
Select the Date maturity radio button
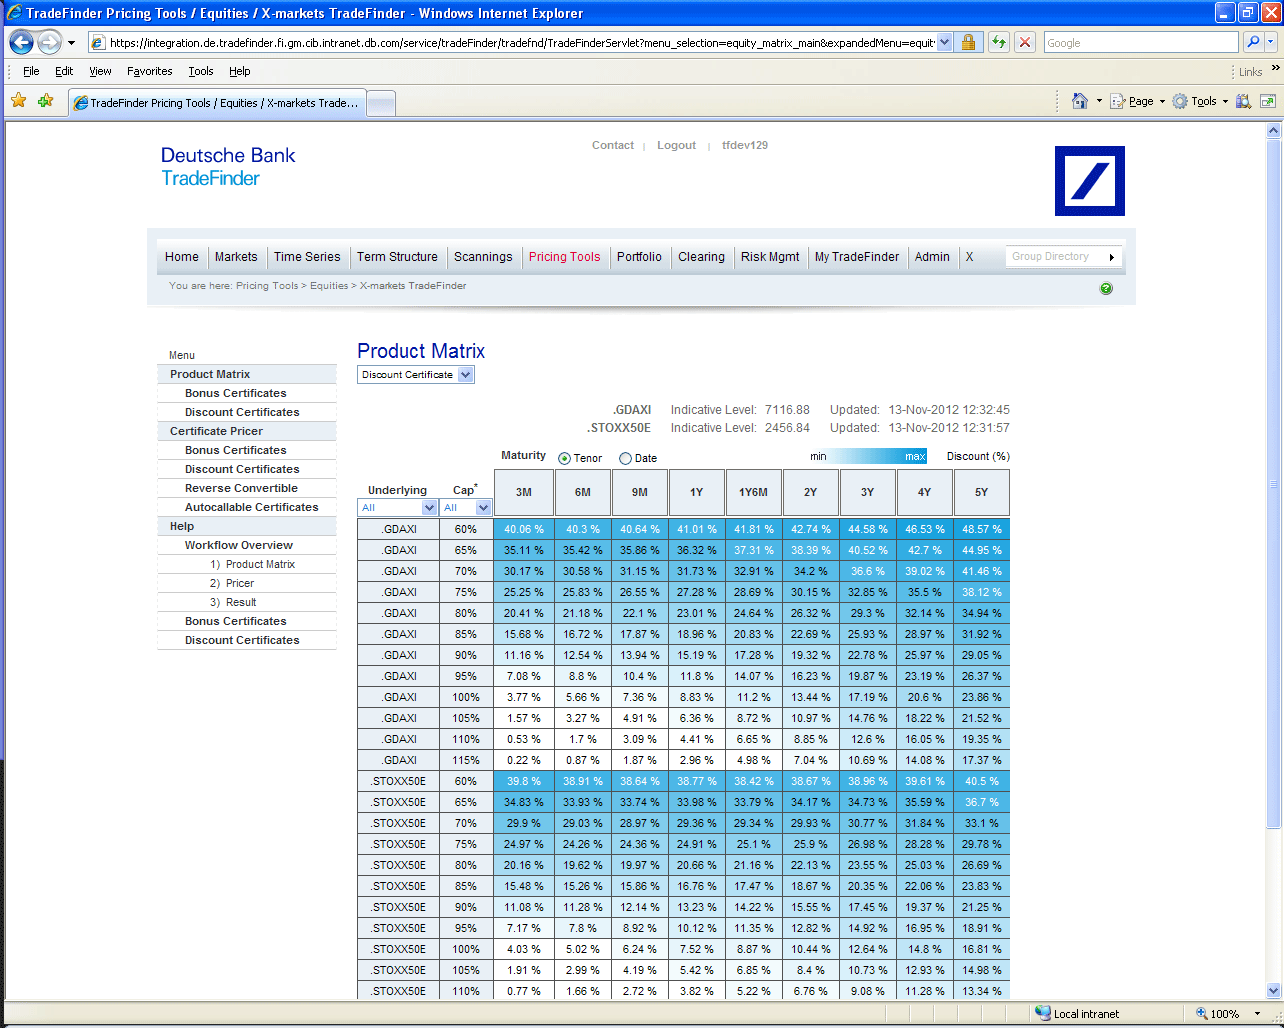[x=625, y=459]
